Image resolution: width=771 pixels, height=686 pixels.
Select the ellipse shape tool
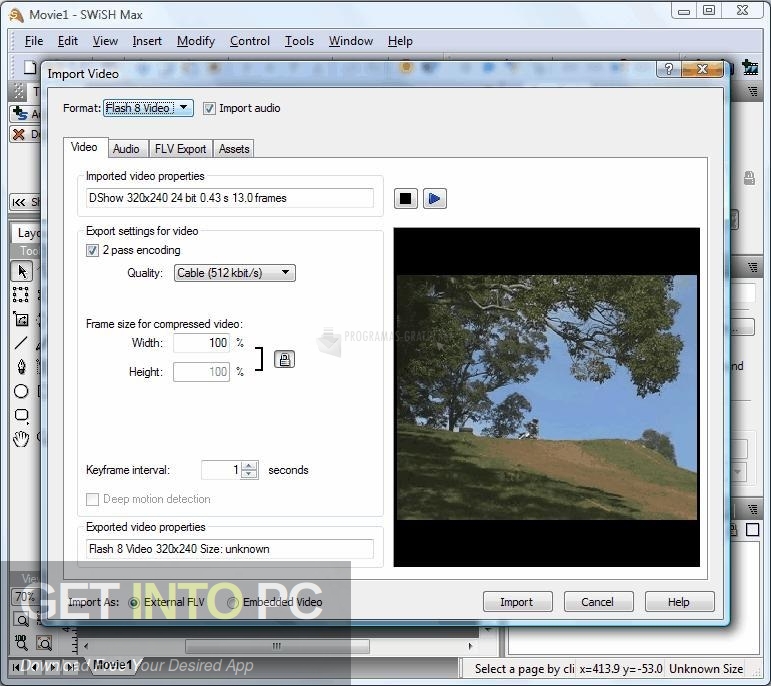21,391
